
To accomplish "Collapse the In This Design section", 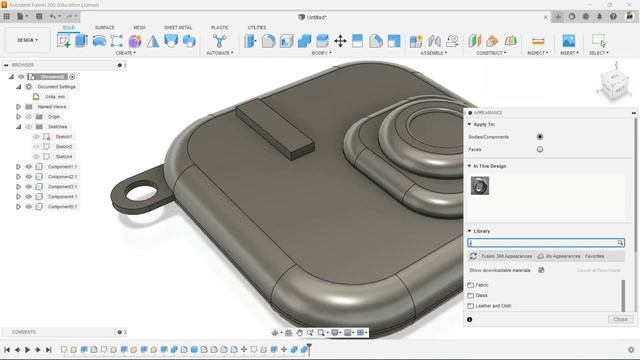I will point(469,166).
